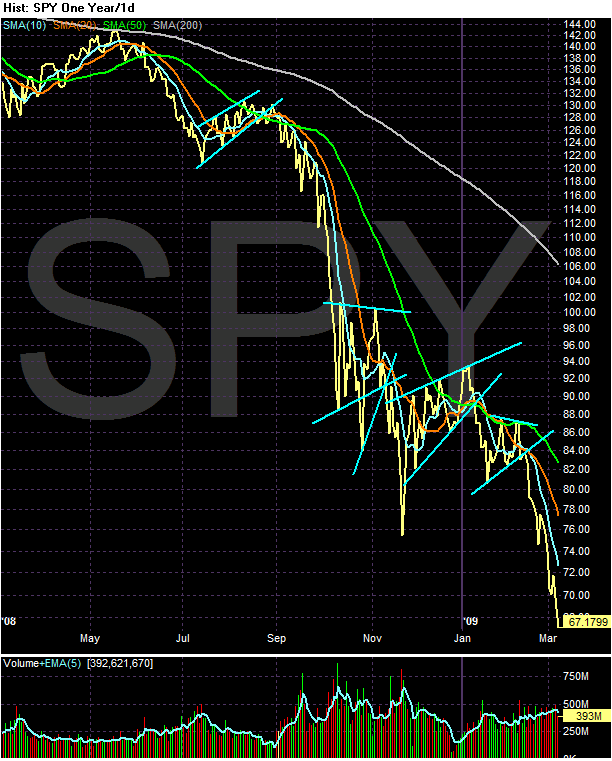The image size is (612, 761).
Task: Click the [392,621,670] volume value
Action: 120,663
